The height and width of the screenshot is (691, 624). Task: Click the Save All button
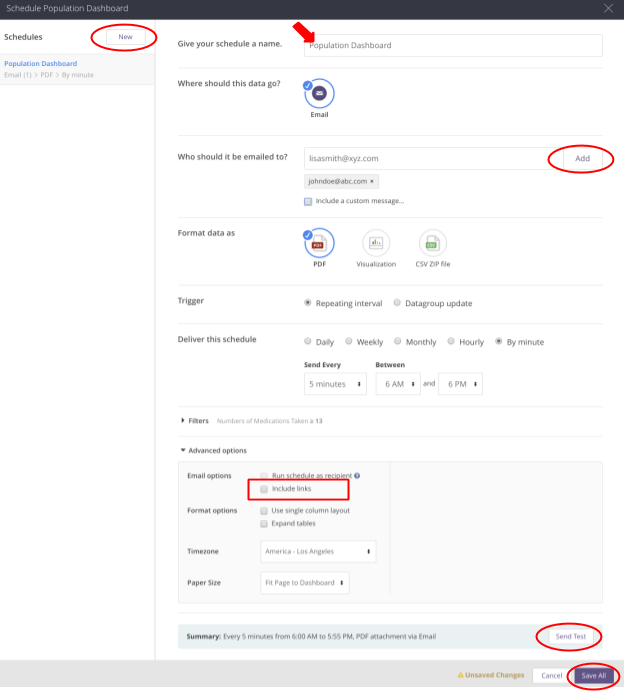click(593, 675)
